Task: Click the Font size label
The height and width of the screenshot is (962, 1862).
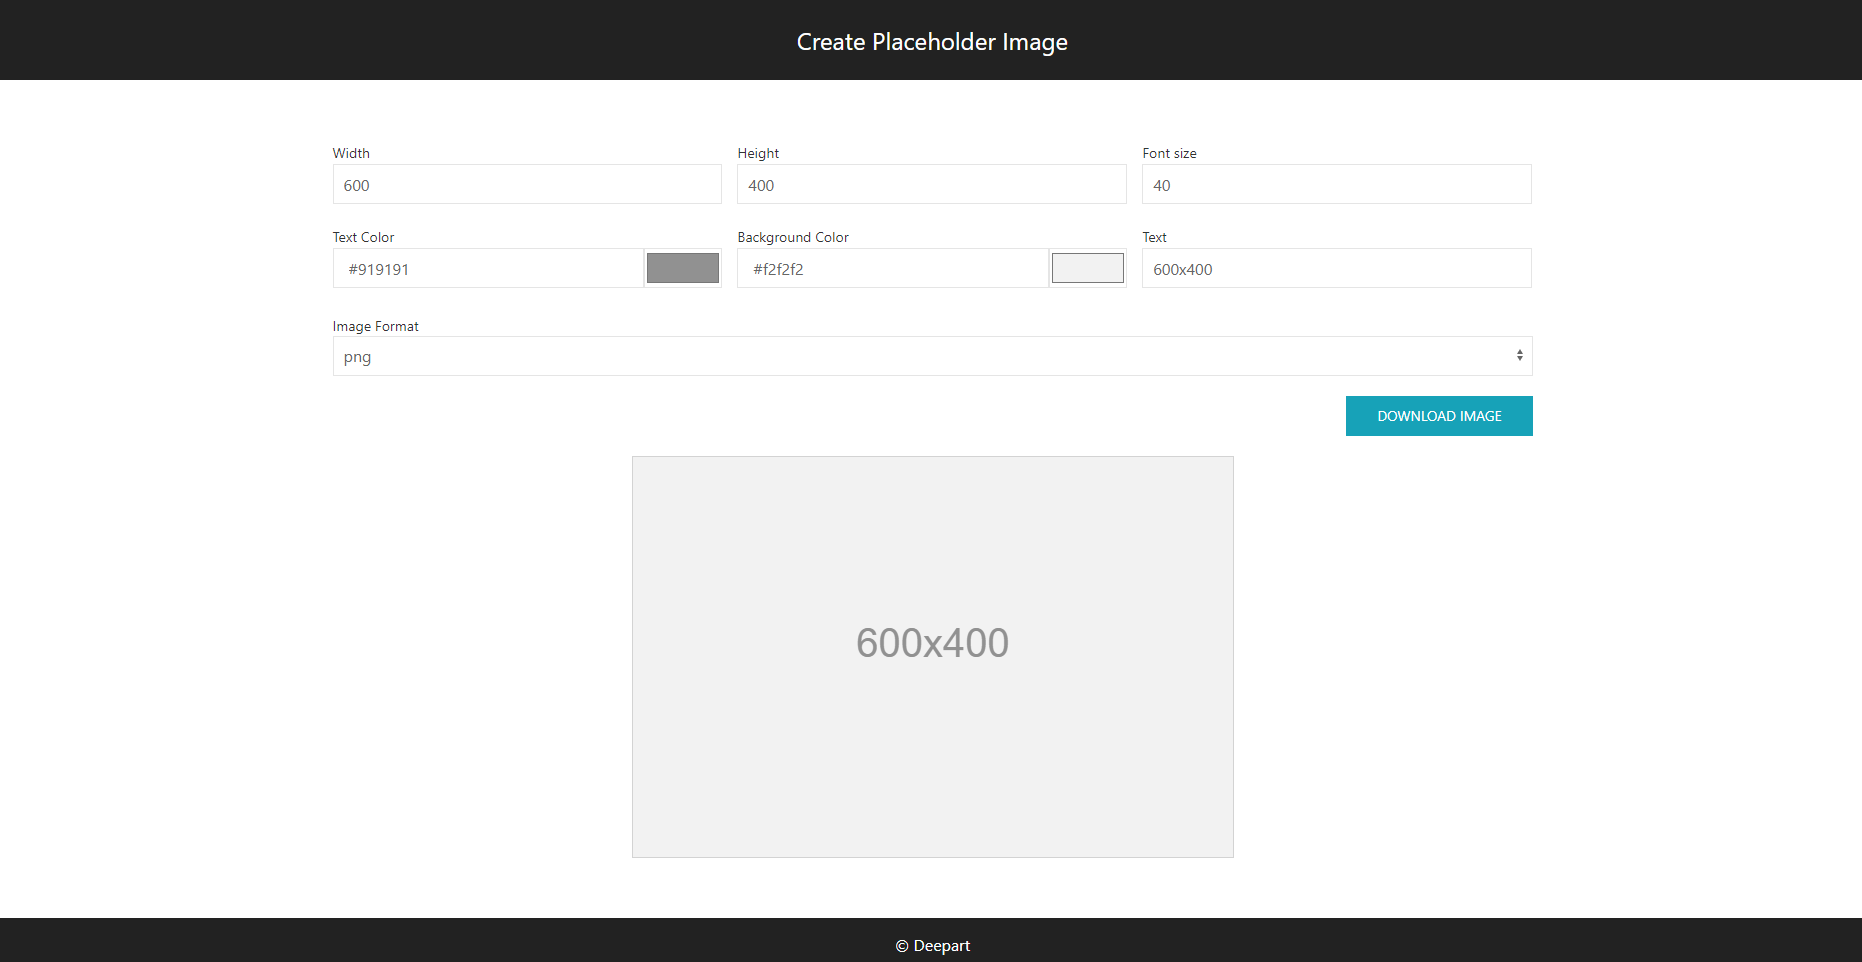Action: click(1169, 153)
